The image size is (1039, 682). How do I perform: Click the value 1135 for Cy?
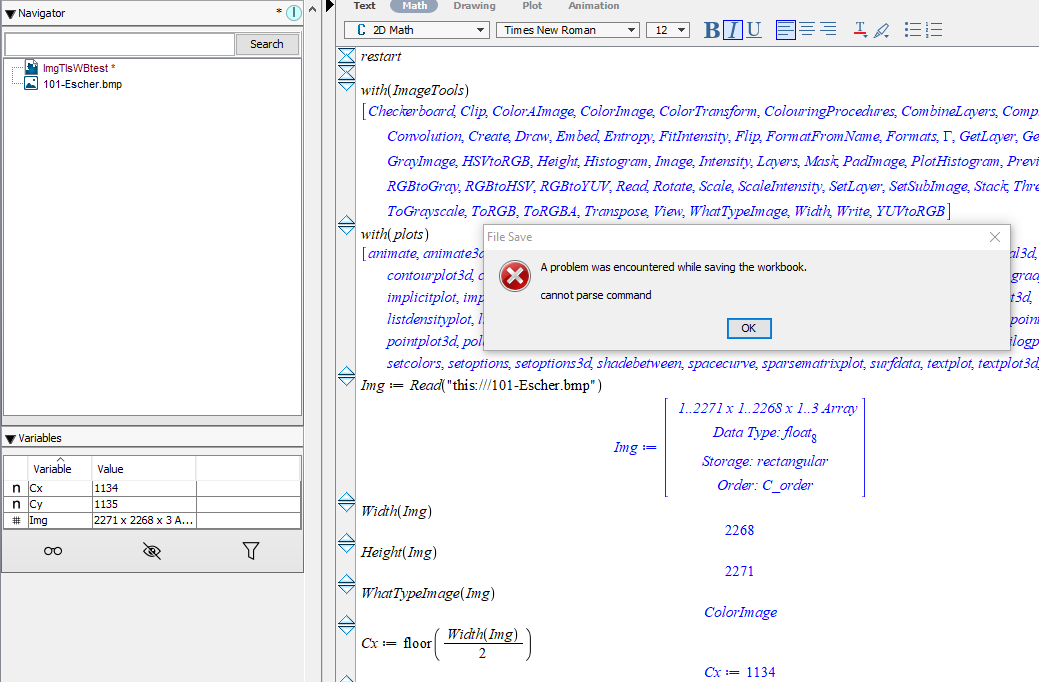(106, 504)
